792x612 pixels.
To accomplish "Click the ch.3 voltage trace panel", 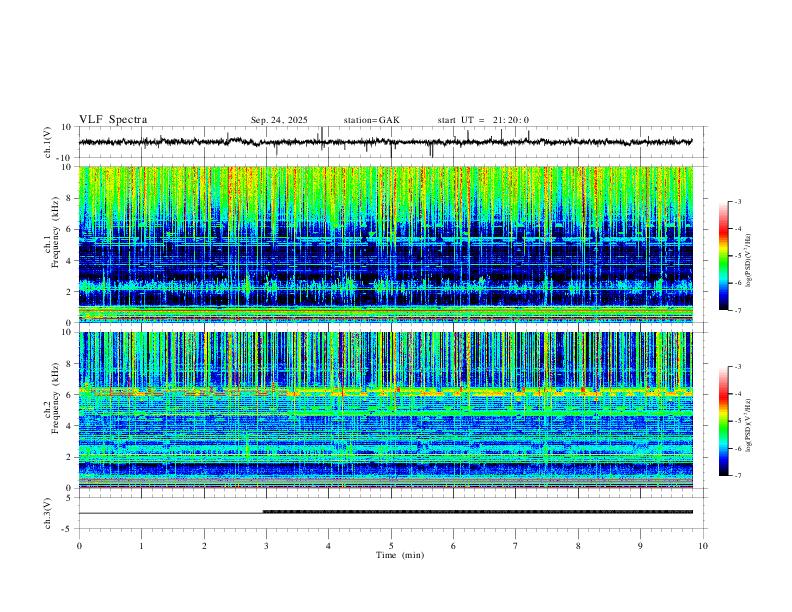I will tap(393, 513).
